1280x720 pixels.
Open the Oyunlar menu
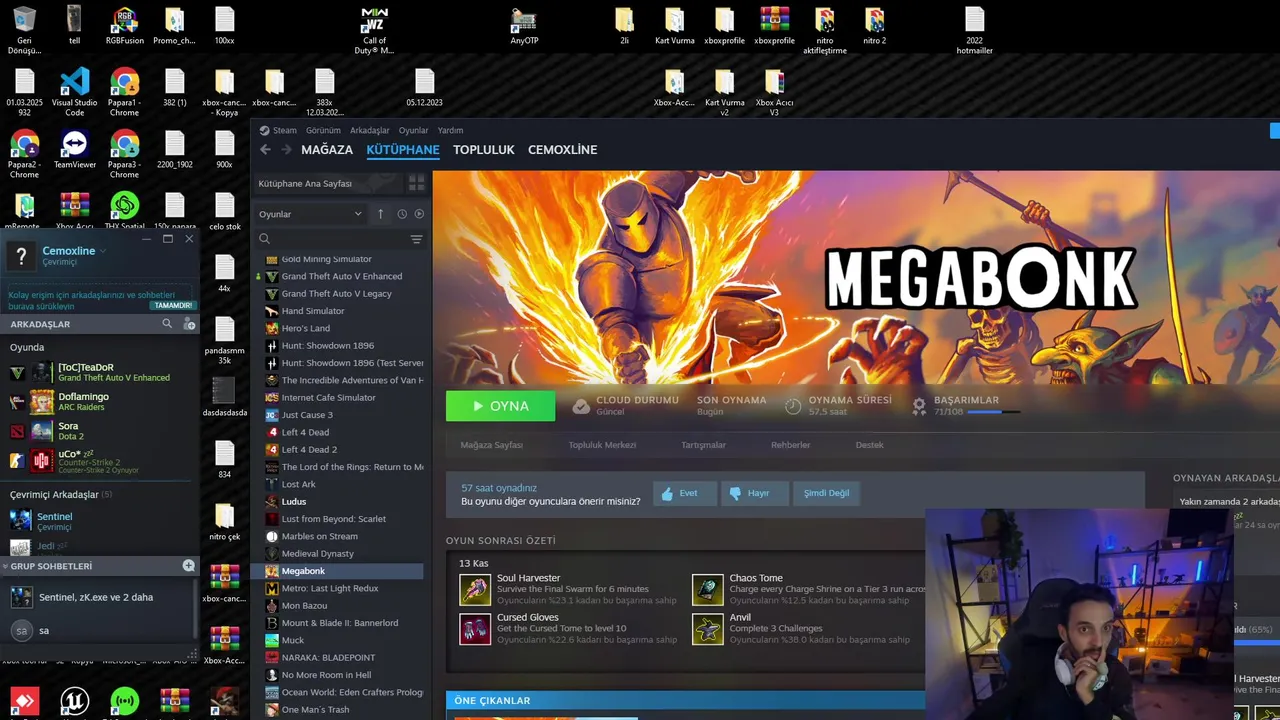pyautogui.click(x=413, y=130)
